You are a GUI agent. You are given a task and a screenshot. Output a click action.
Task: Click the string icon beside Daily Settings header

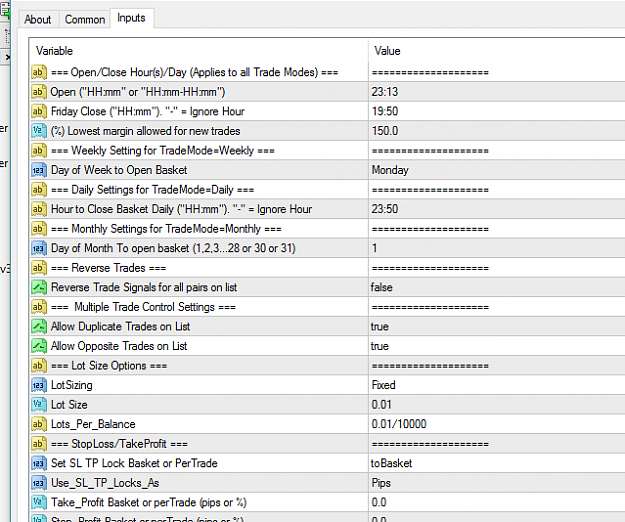pos(39,189)
